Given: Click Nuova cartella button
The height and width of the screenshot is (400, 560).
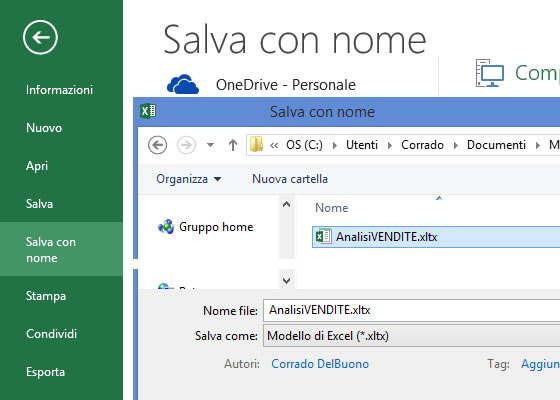Looking at the screenshot, I should point(290,179).
